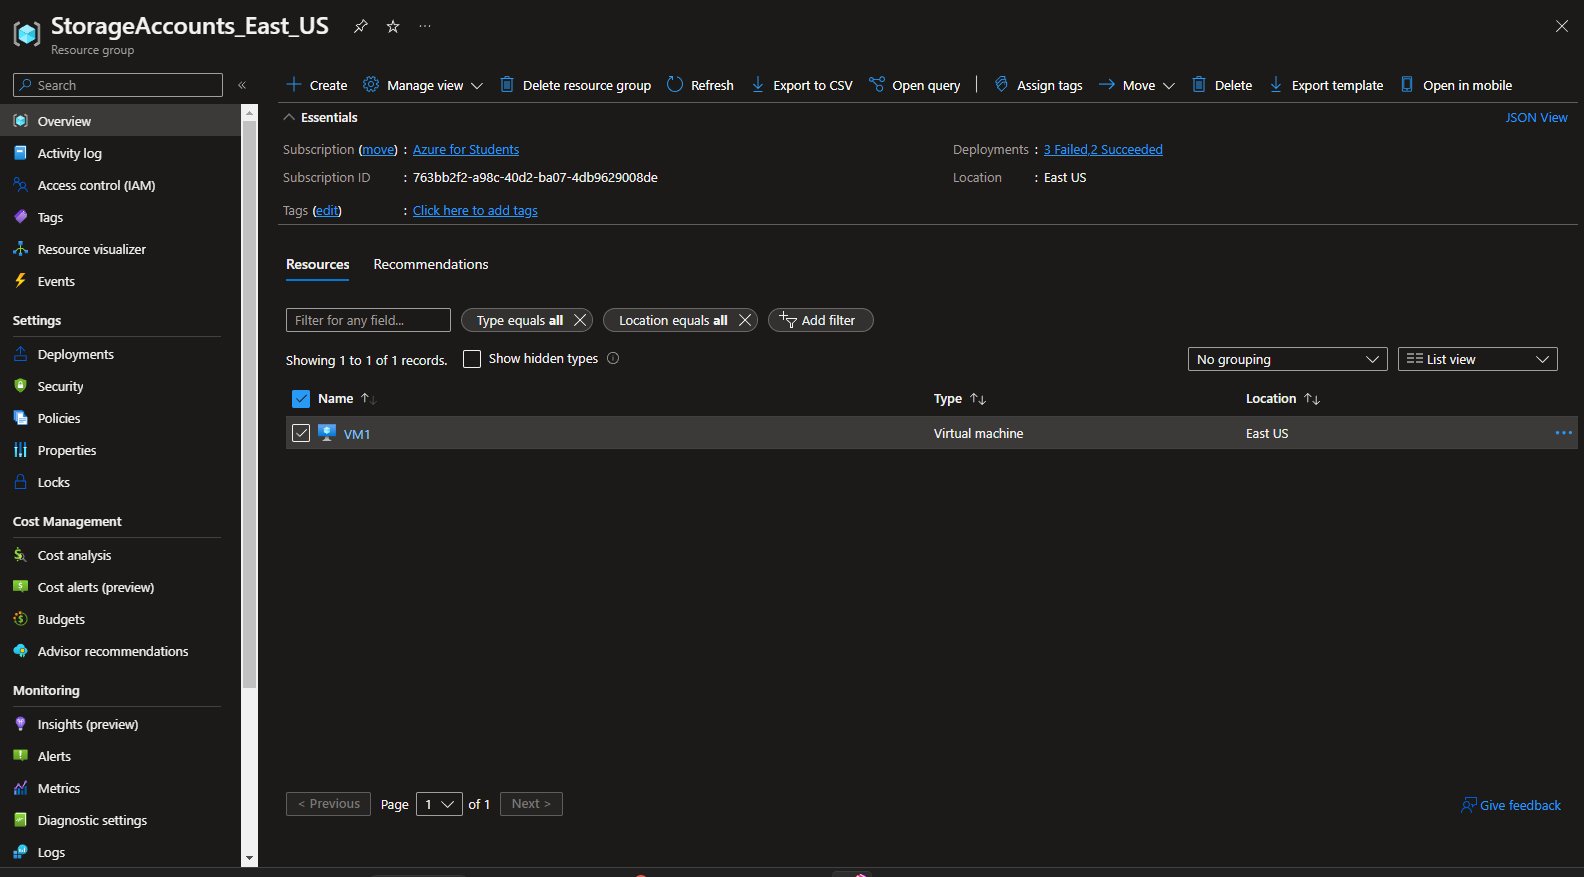1584x877 pixels.
Task: Click the Delete trash icon for selected resources
Action: coord(1199,85)
